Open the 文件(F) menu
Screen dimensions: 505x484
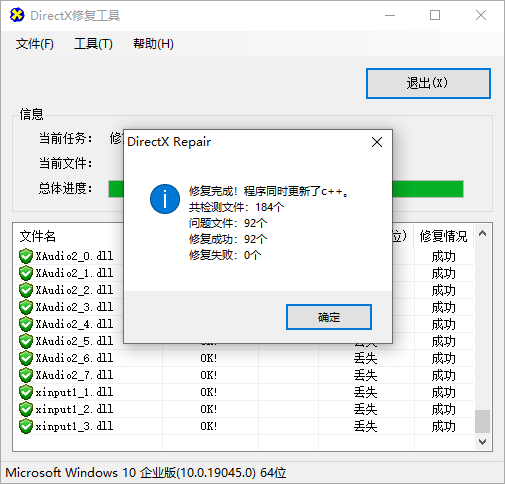[35, 44]
